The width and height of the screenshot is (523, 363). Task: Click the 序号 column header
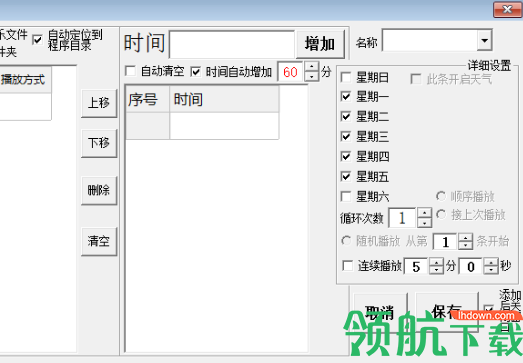148,99
